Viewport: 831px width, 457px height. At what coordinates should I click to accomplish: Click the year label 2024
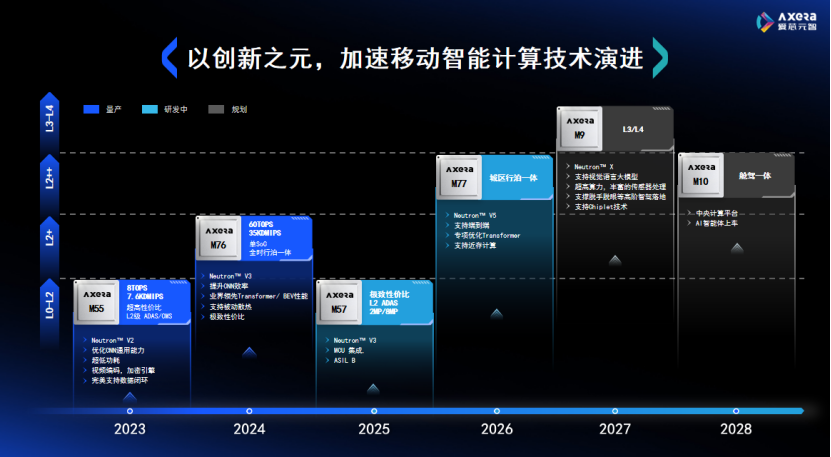point(249,428)
